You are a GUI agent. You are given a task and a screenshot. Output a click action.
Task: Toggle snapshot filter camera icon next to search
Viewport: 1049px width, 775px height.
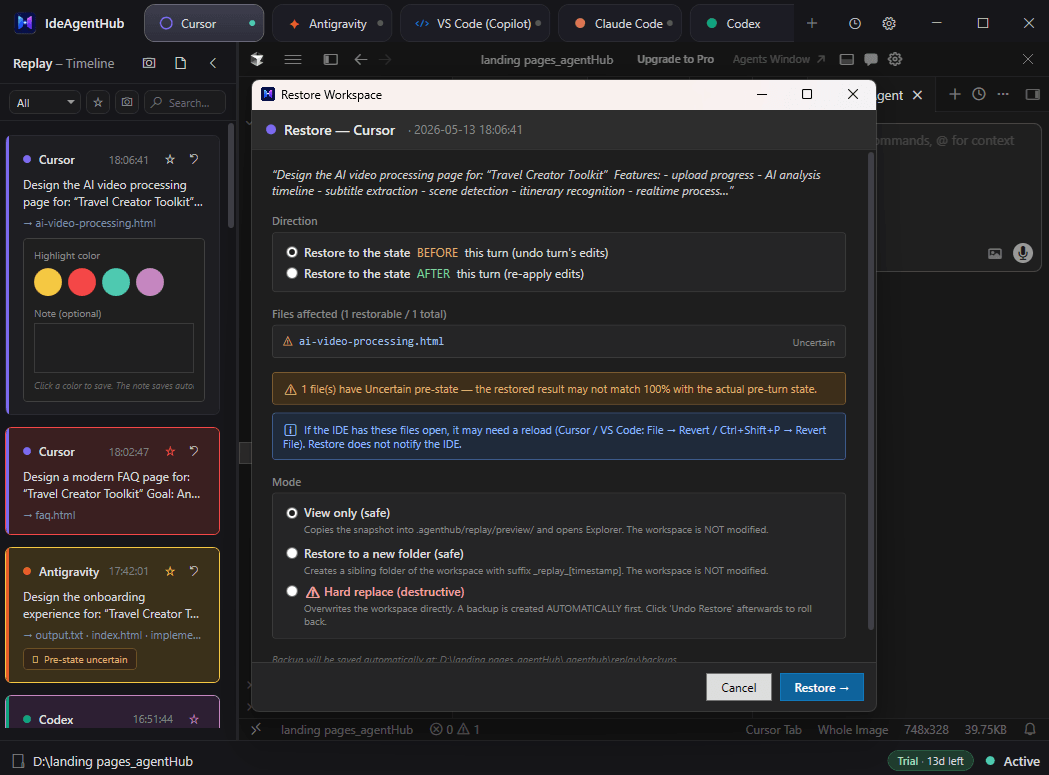click(126, 102)
